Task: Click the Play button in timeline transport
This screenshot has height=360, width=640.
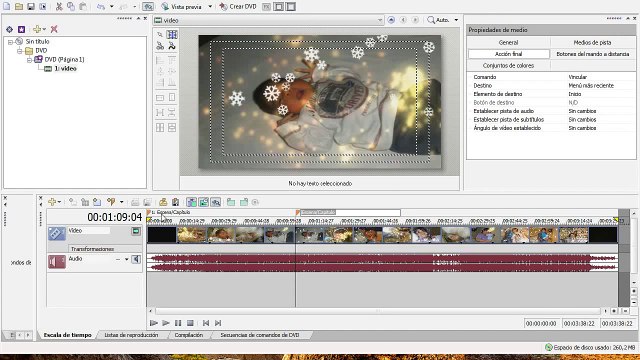Action: (166, 323)
